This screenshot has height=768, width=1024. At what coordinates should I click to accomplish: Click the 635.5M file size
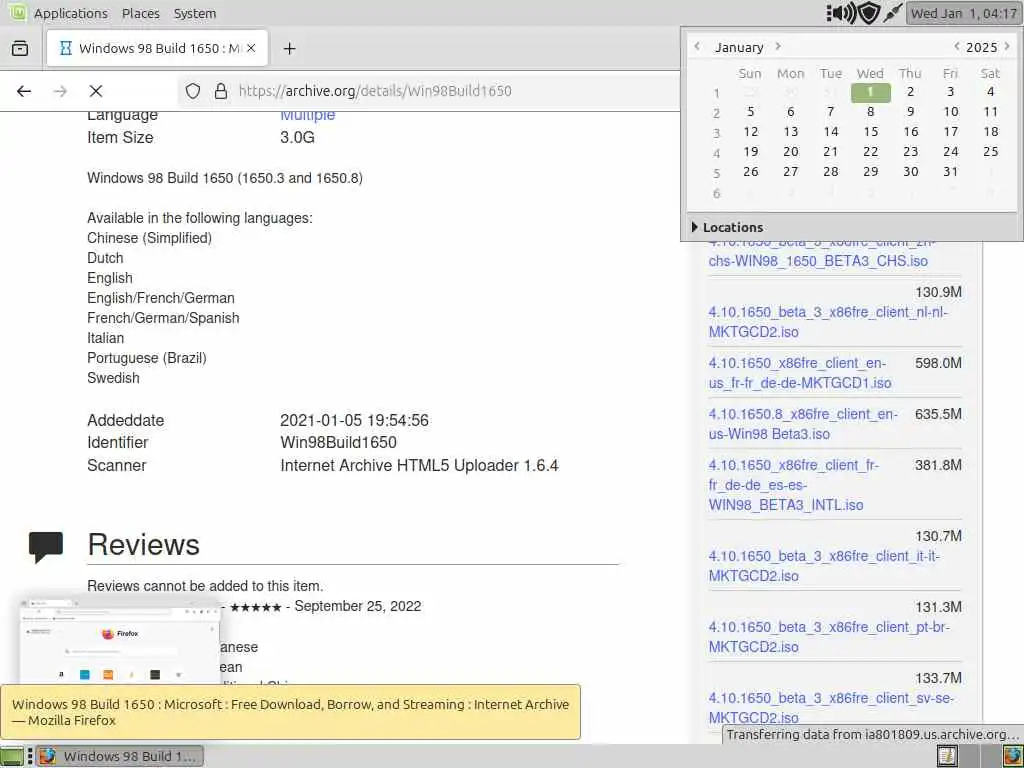(x=938, y=414)
